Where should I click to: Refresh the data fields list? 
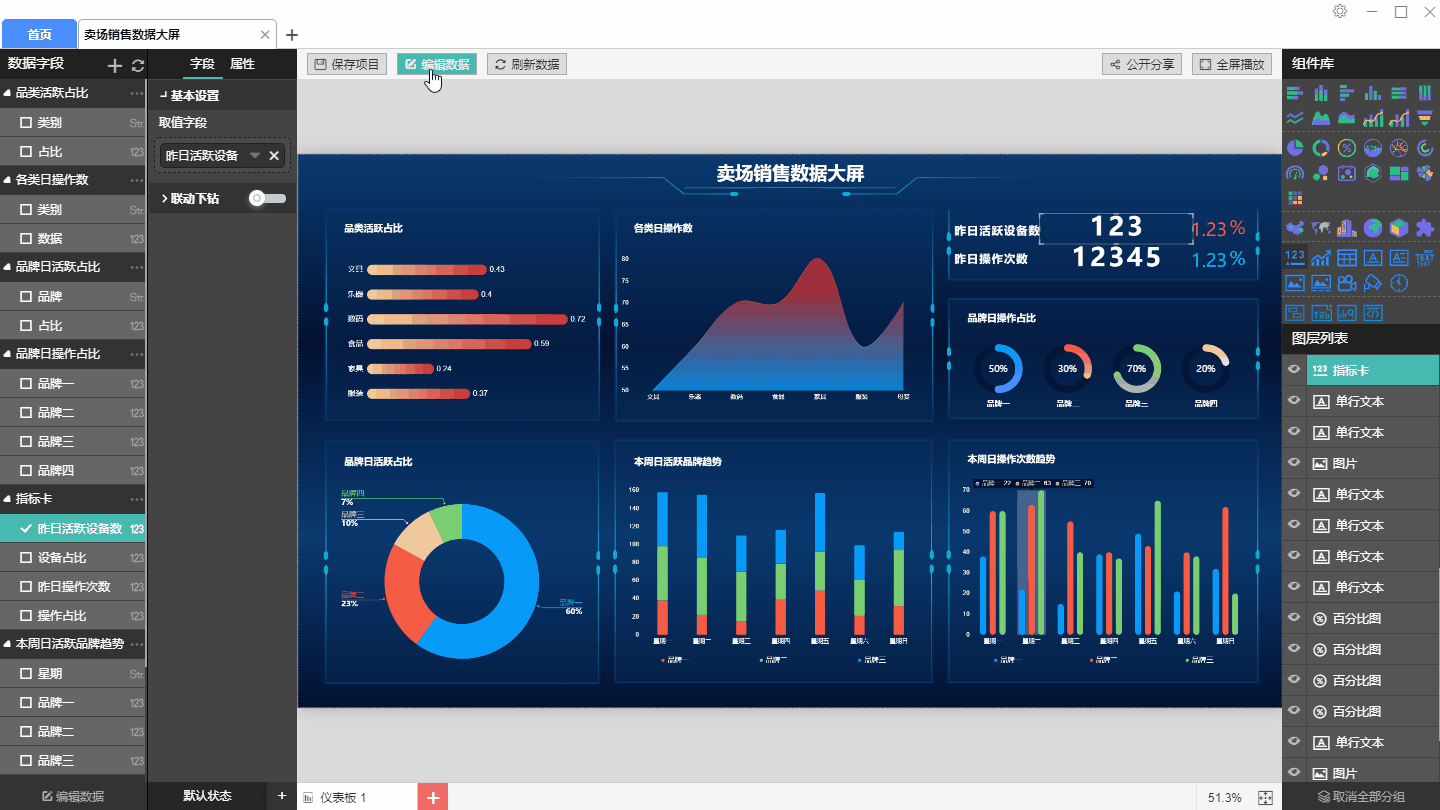138,65
